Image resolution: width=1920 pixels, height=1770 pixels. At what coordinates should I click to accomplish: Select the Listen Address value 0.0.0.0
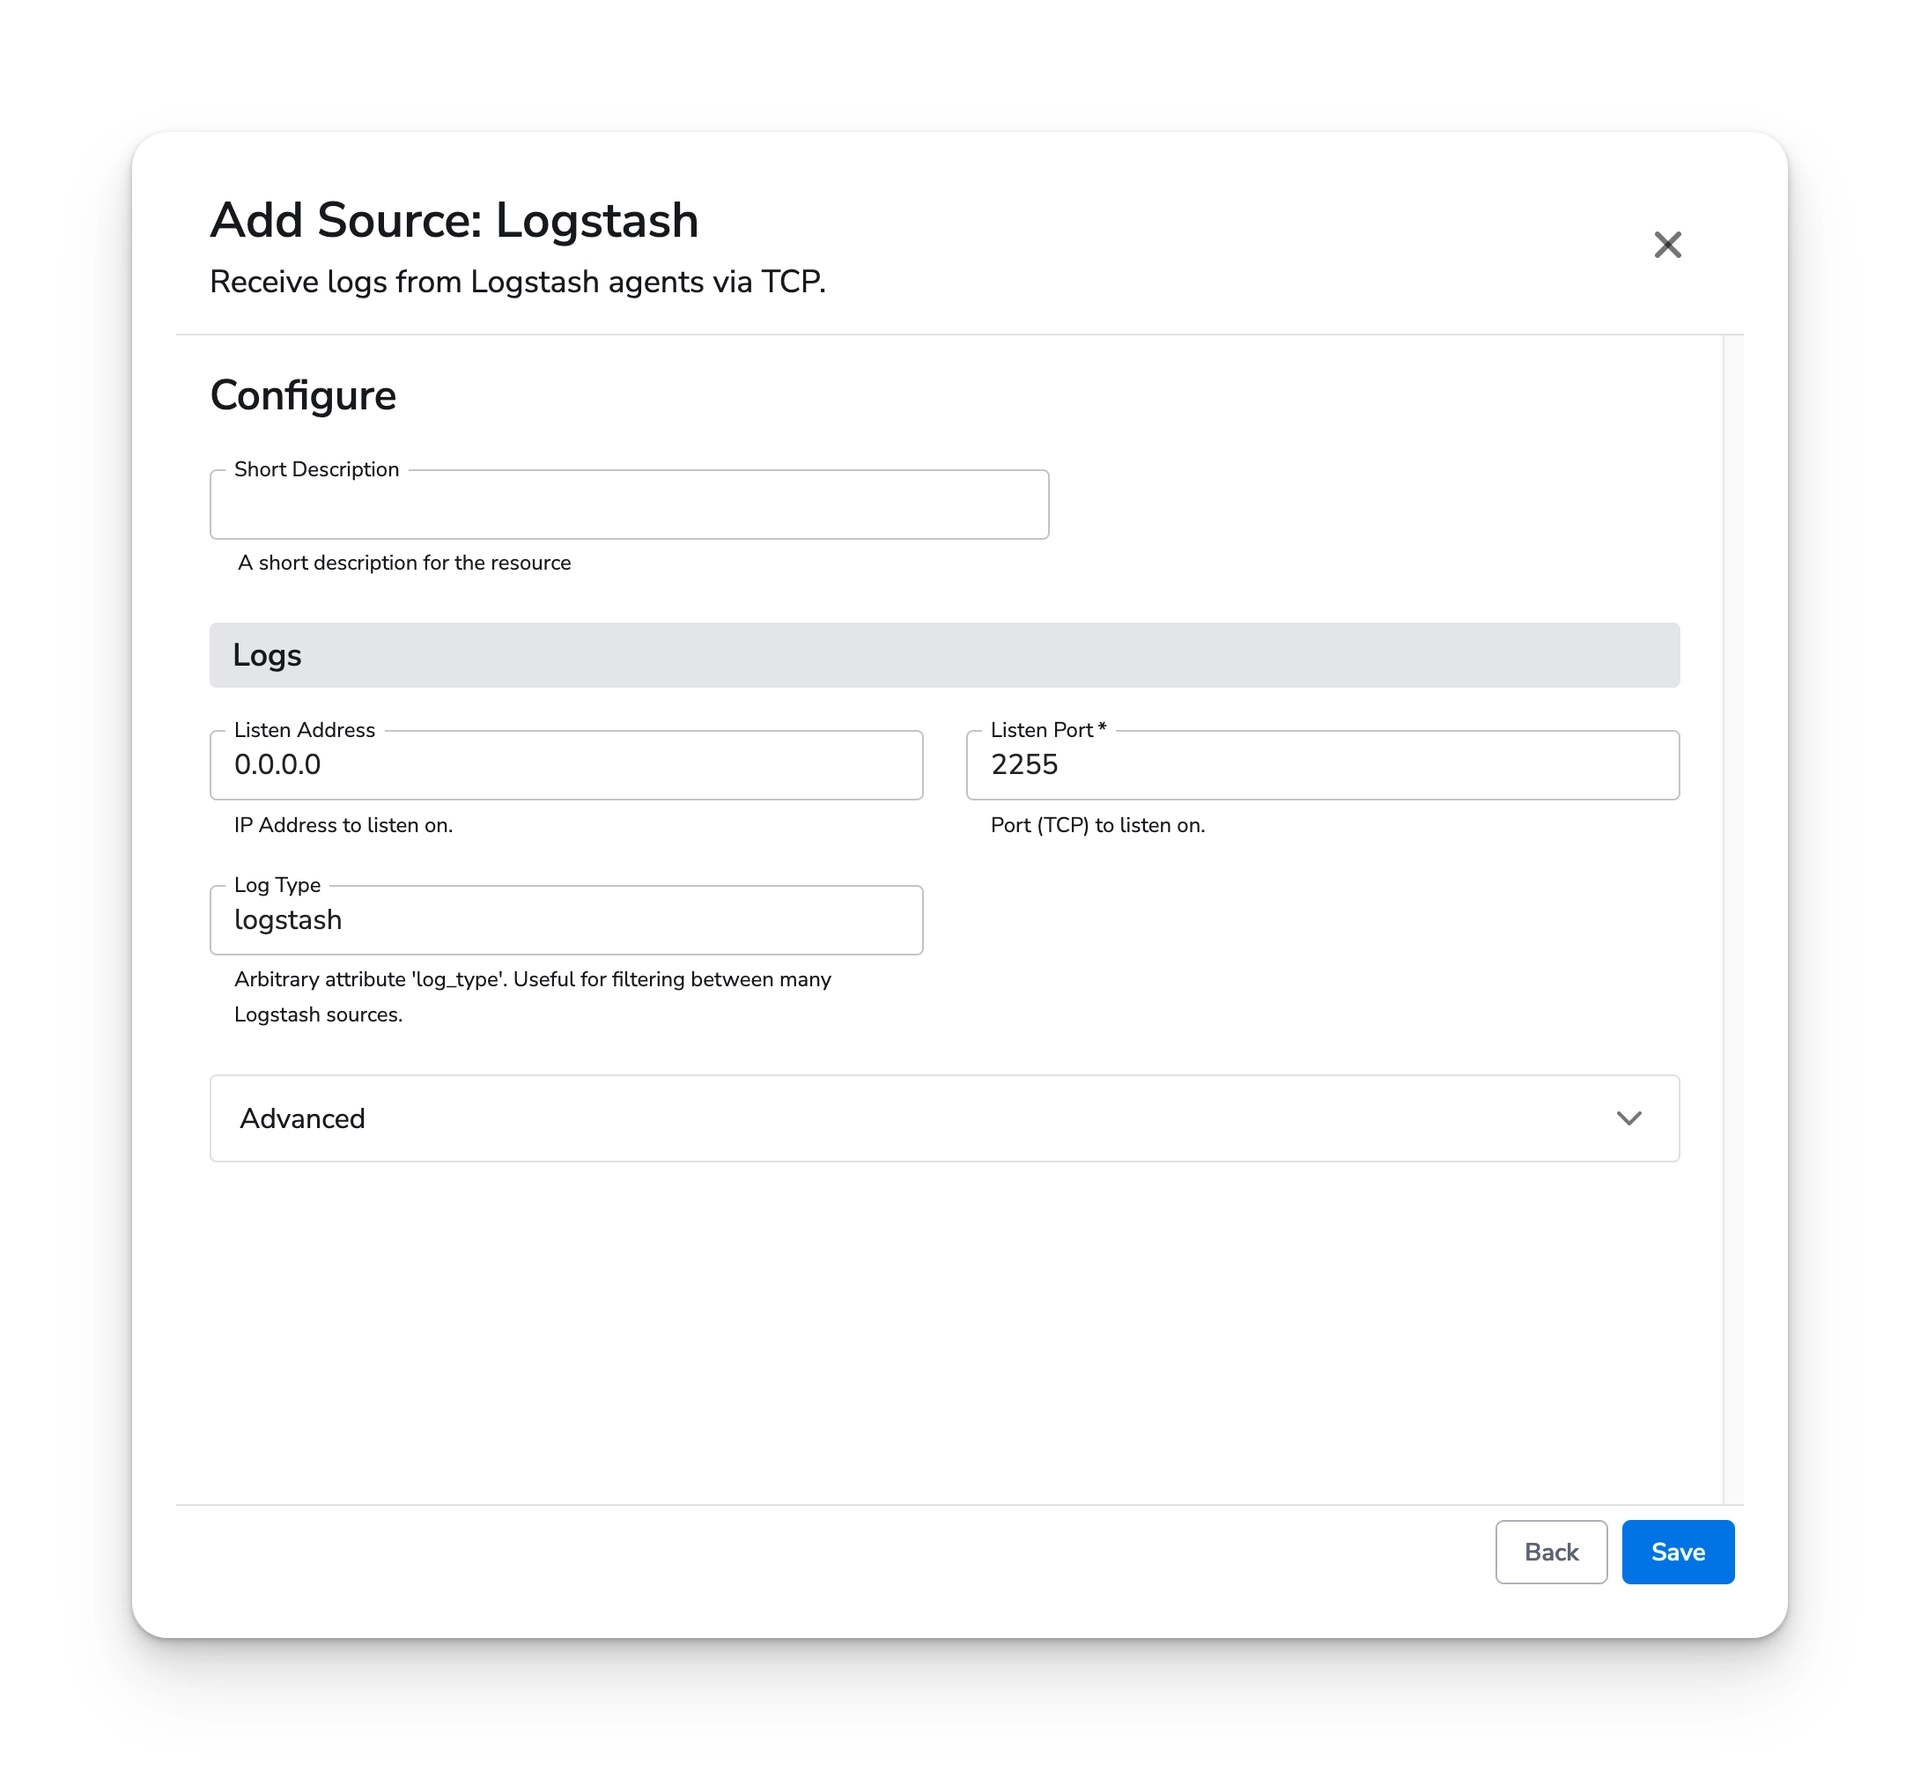[565, 765]
